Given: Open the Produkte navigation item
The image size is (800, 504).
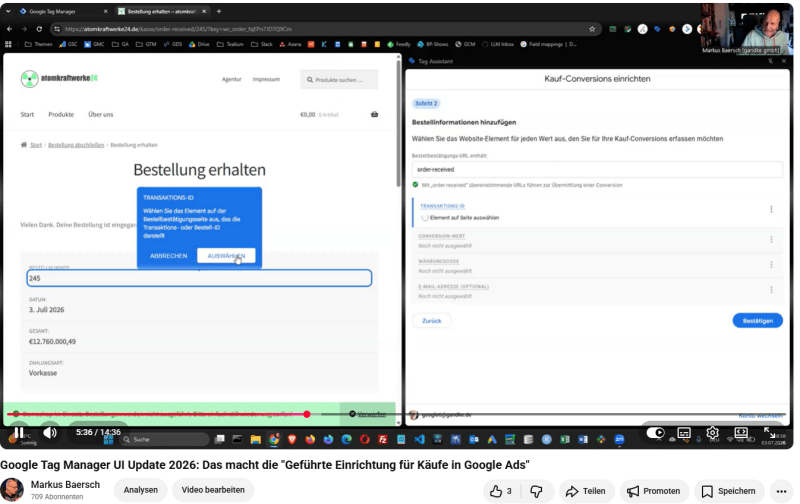Looking at the screenshot, I should point(61,114).
